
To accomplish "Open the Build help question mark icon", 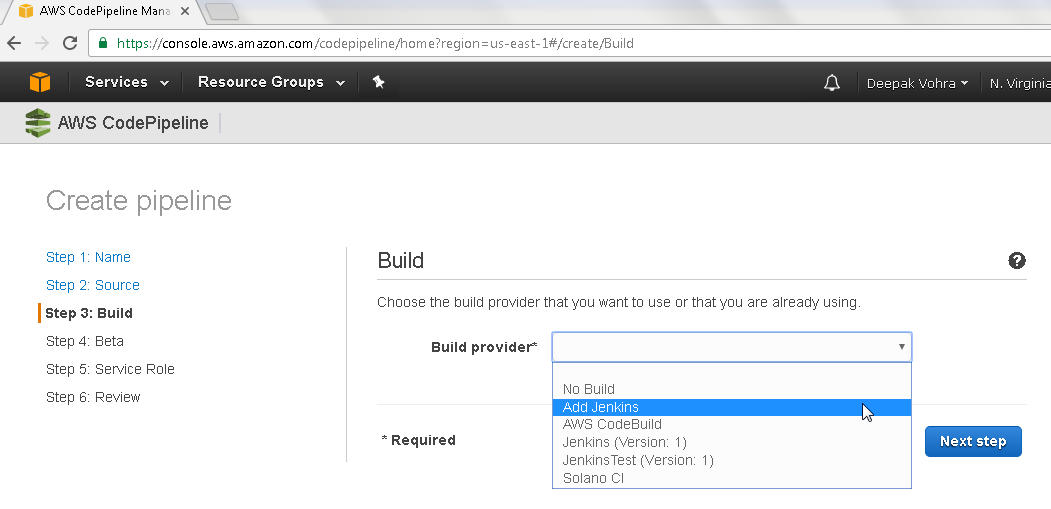I will [x=1017, y=261].
